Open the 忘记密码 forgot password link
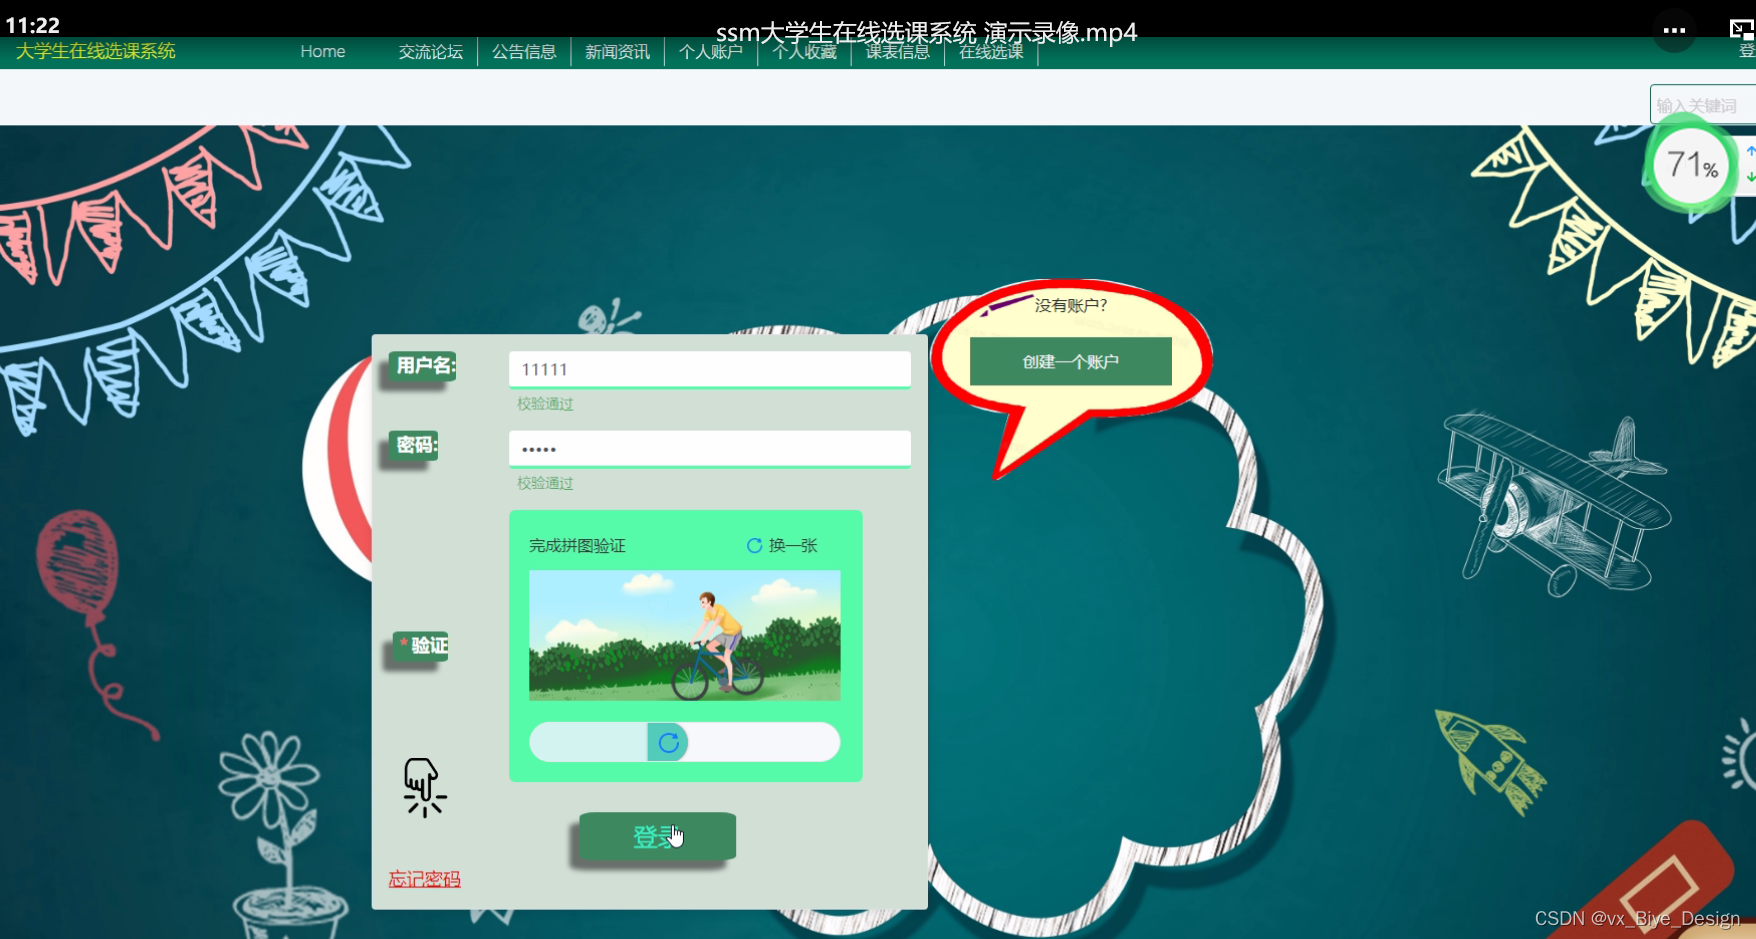1756x939 pixels. click(424, 879)
